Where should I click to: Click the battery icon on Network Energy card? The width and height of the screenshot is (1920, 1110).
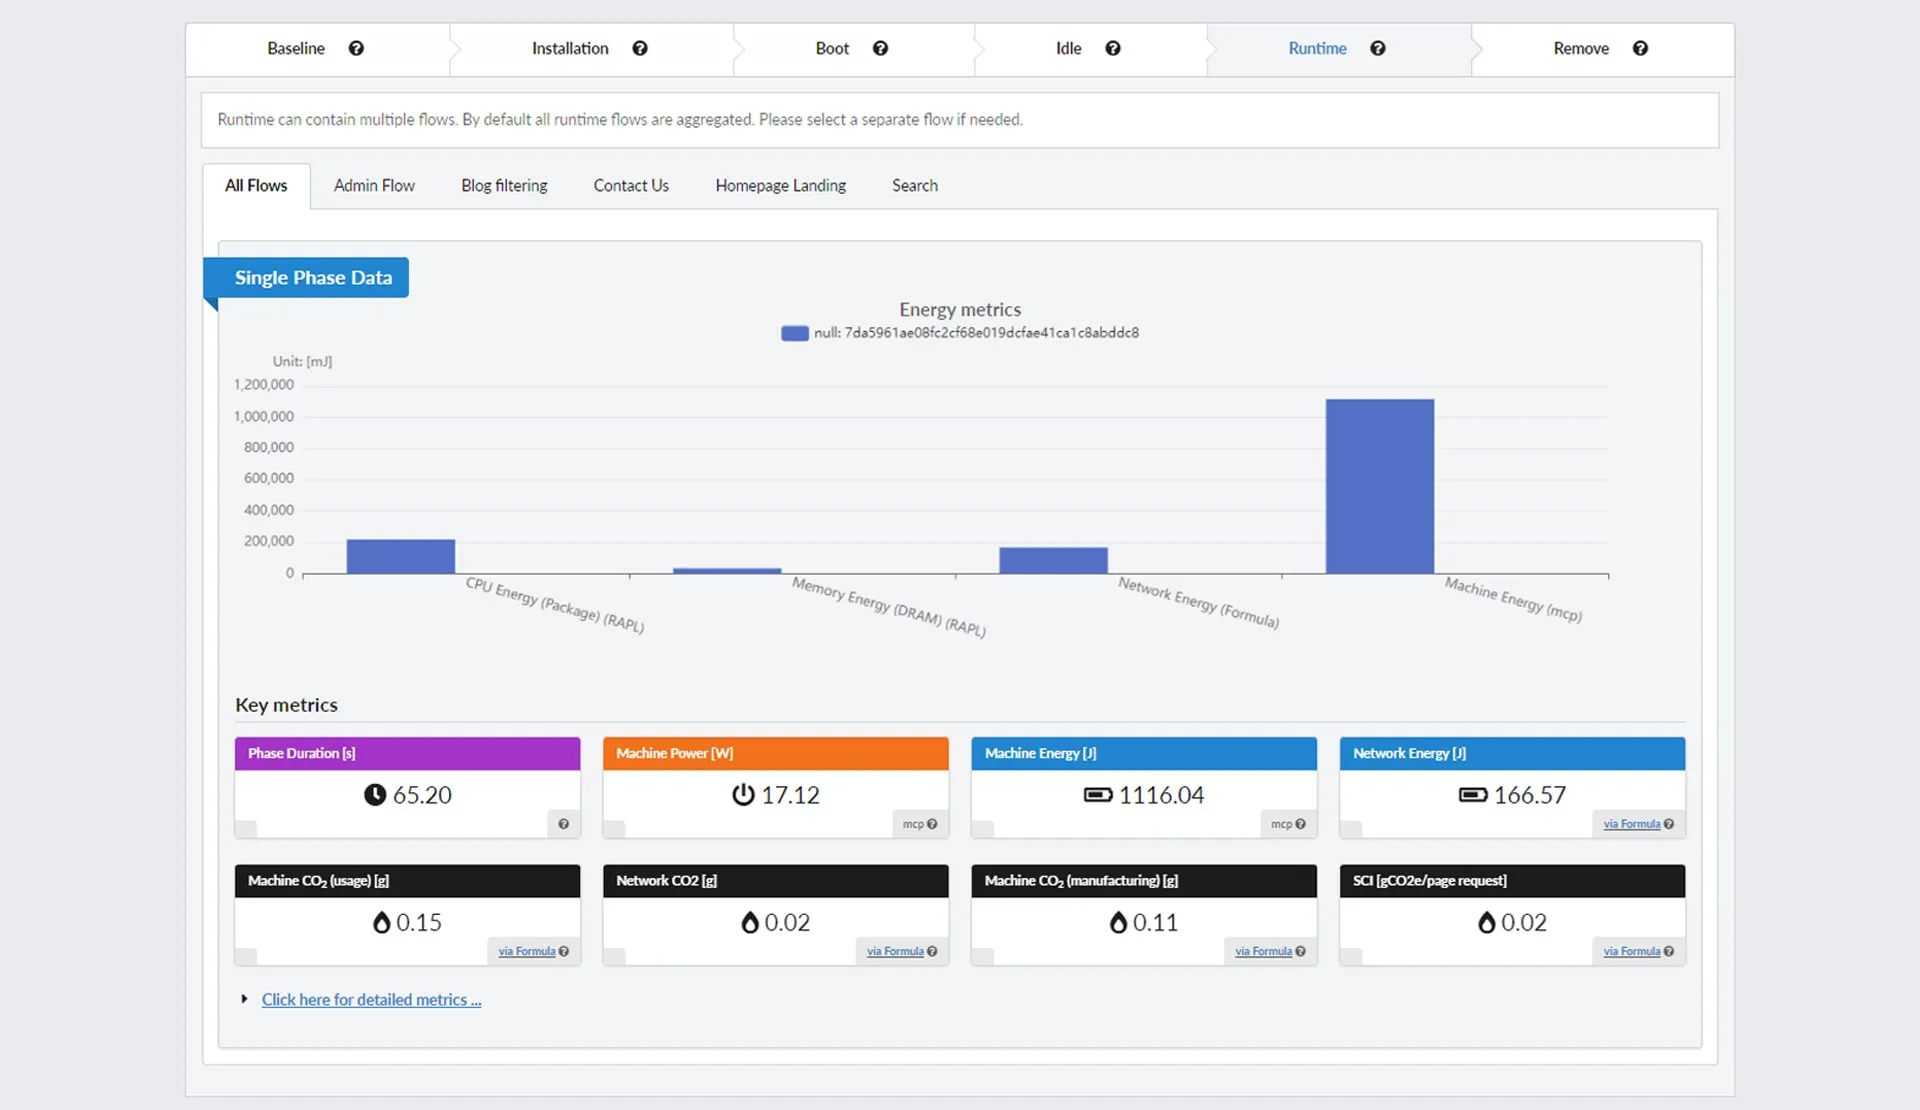click(x=1471, y=795)
